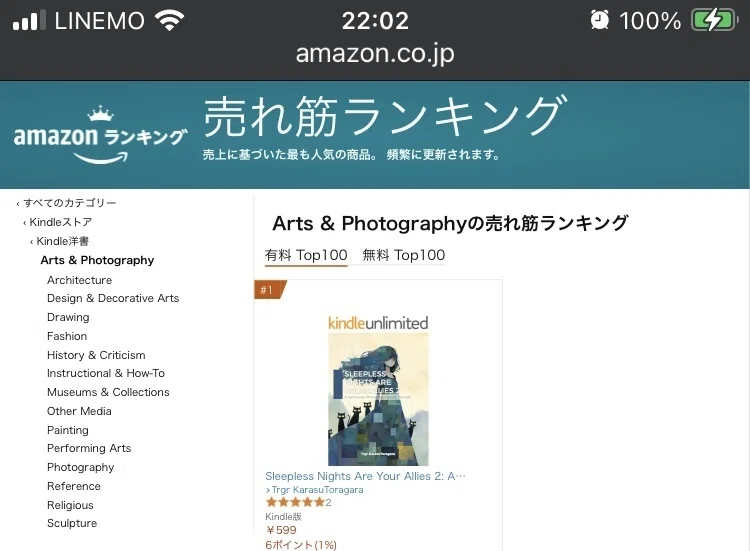Screen dimensions: 750x551
Task: Click the #1 rank badge
Action: coord(270,290)
